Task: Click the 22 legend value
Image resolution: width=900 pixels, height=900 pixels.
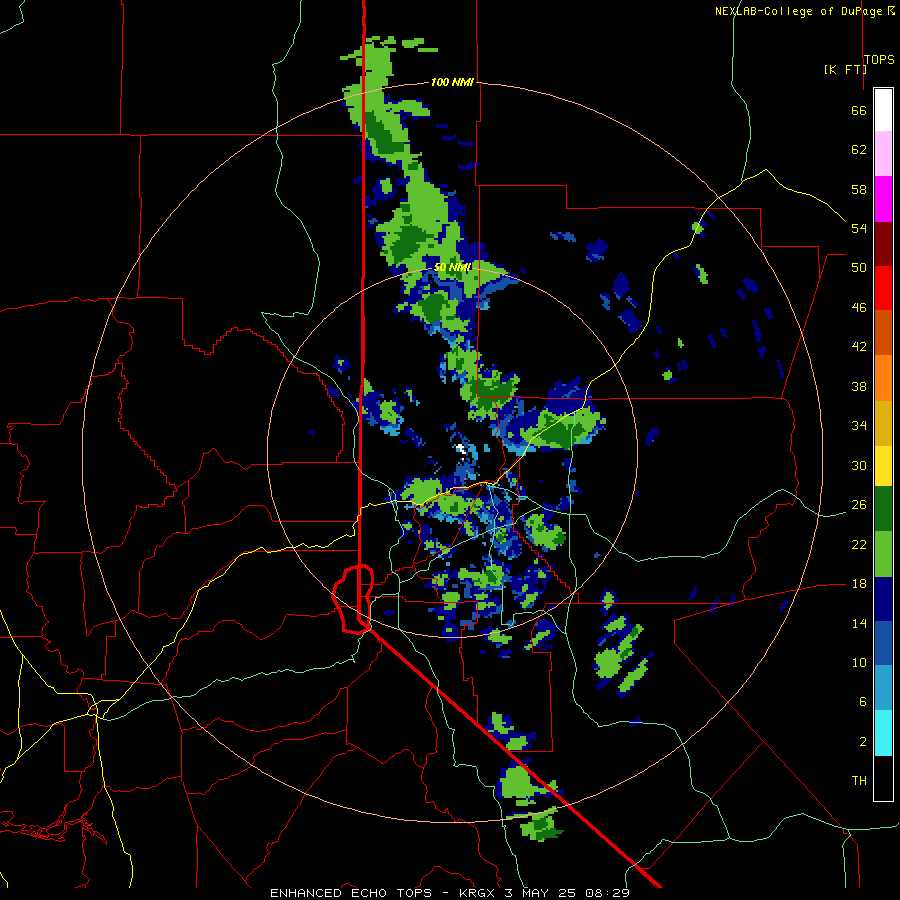Action: pyautogui.click(x=859, y=544)
